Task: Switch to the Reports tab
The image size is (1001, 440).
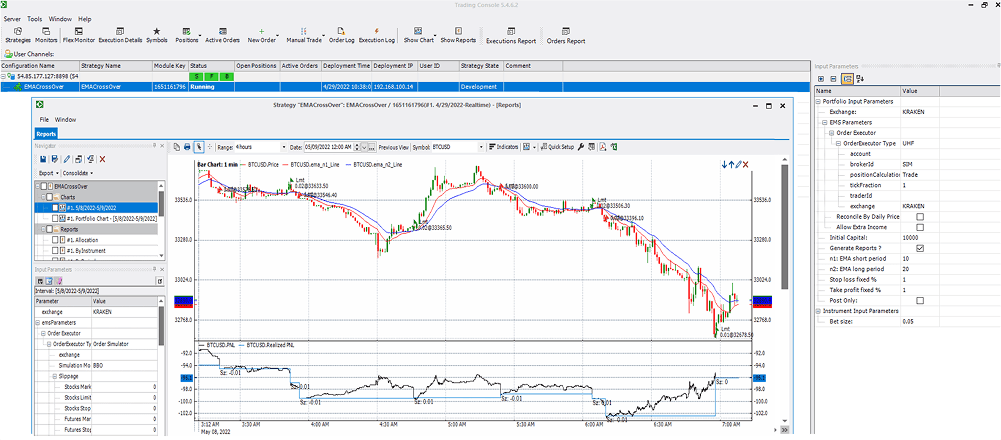Action: coord(46,132)
